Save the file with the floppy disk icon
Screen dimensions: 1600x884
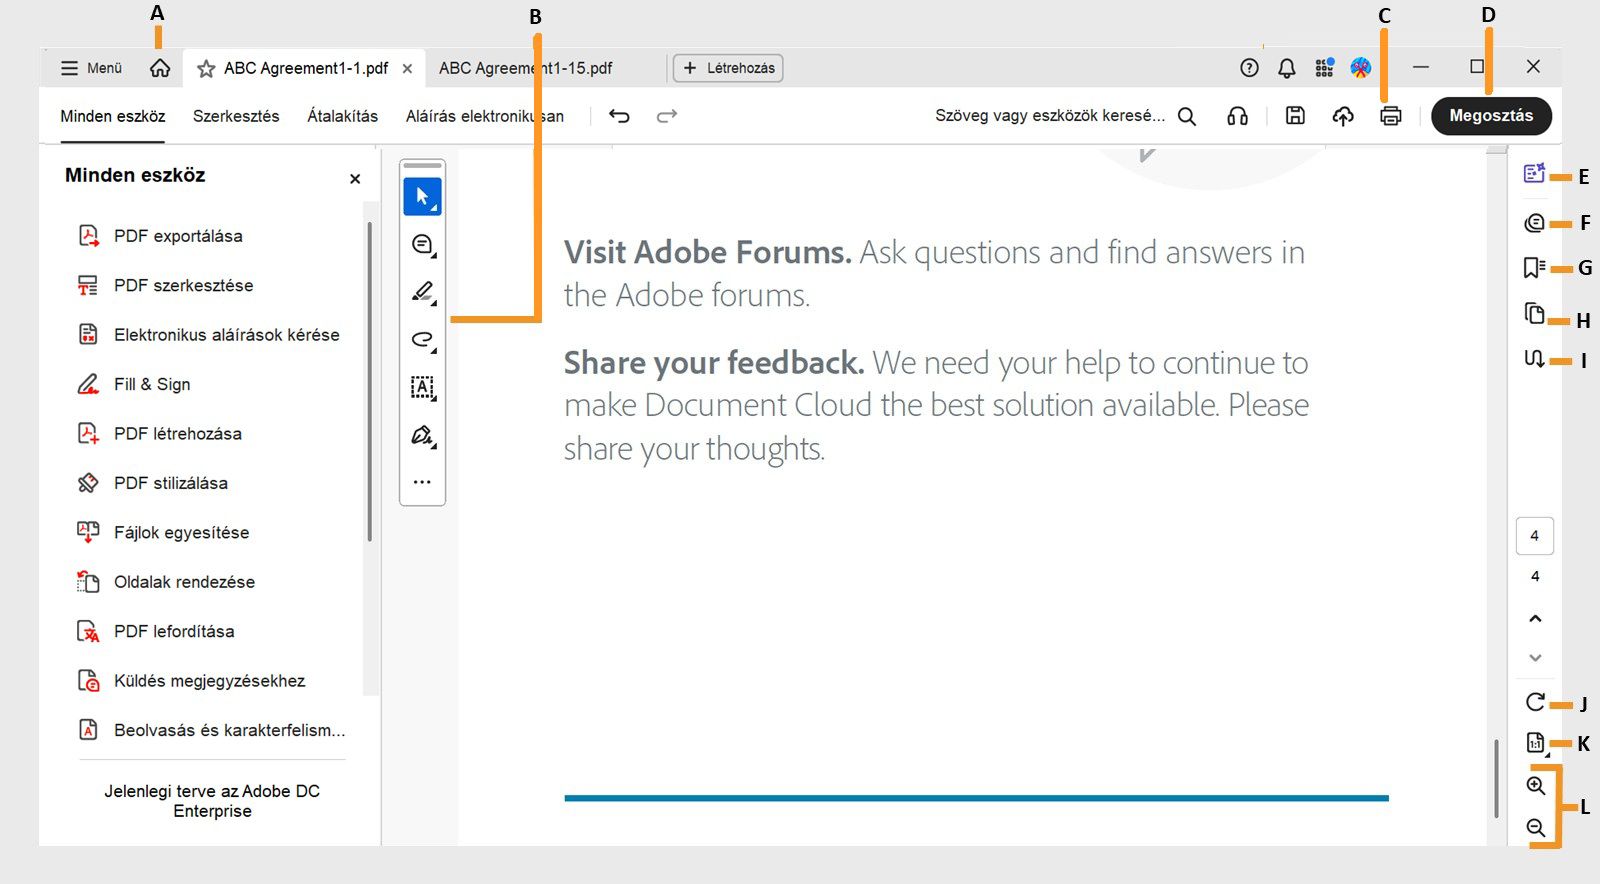(x=1295, y=116)
